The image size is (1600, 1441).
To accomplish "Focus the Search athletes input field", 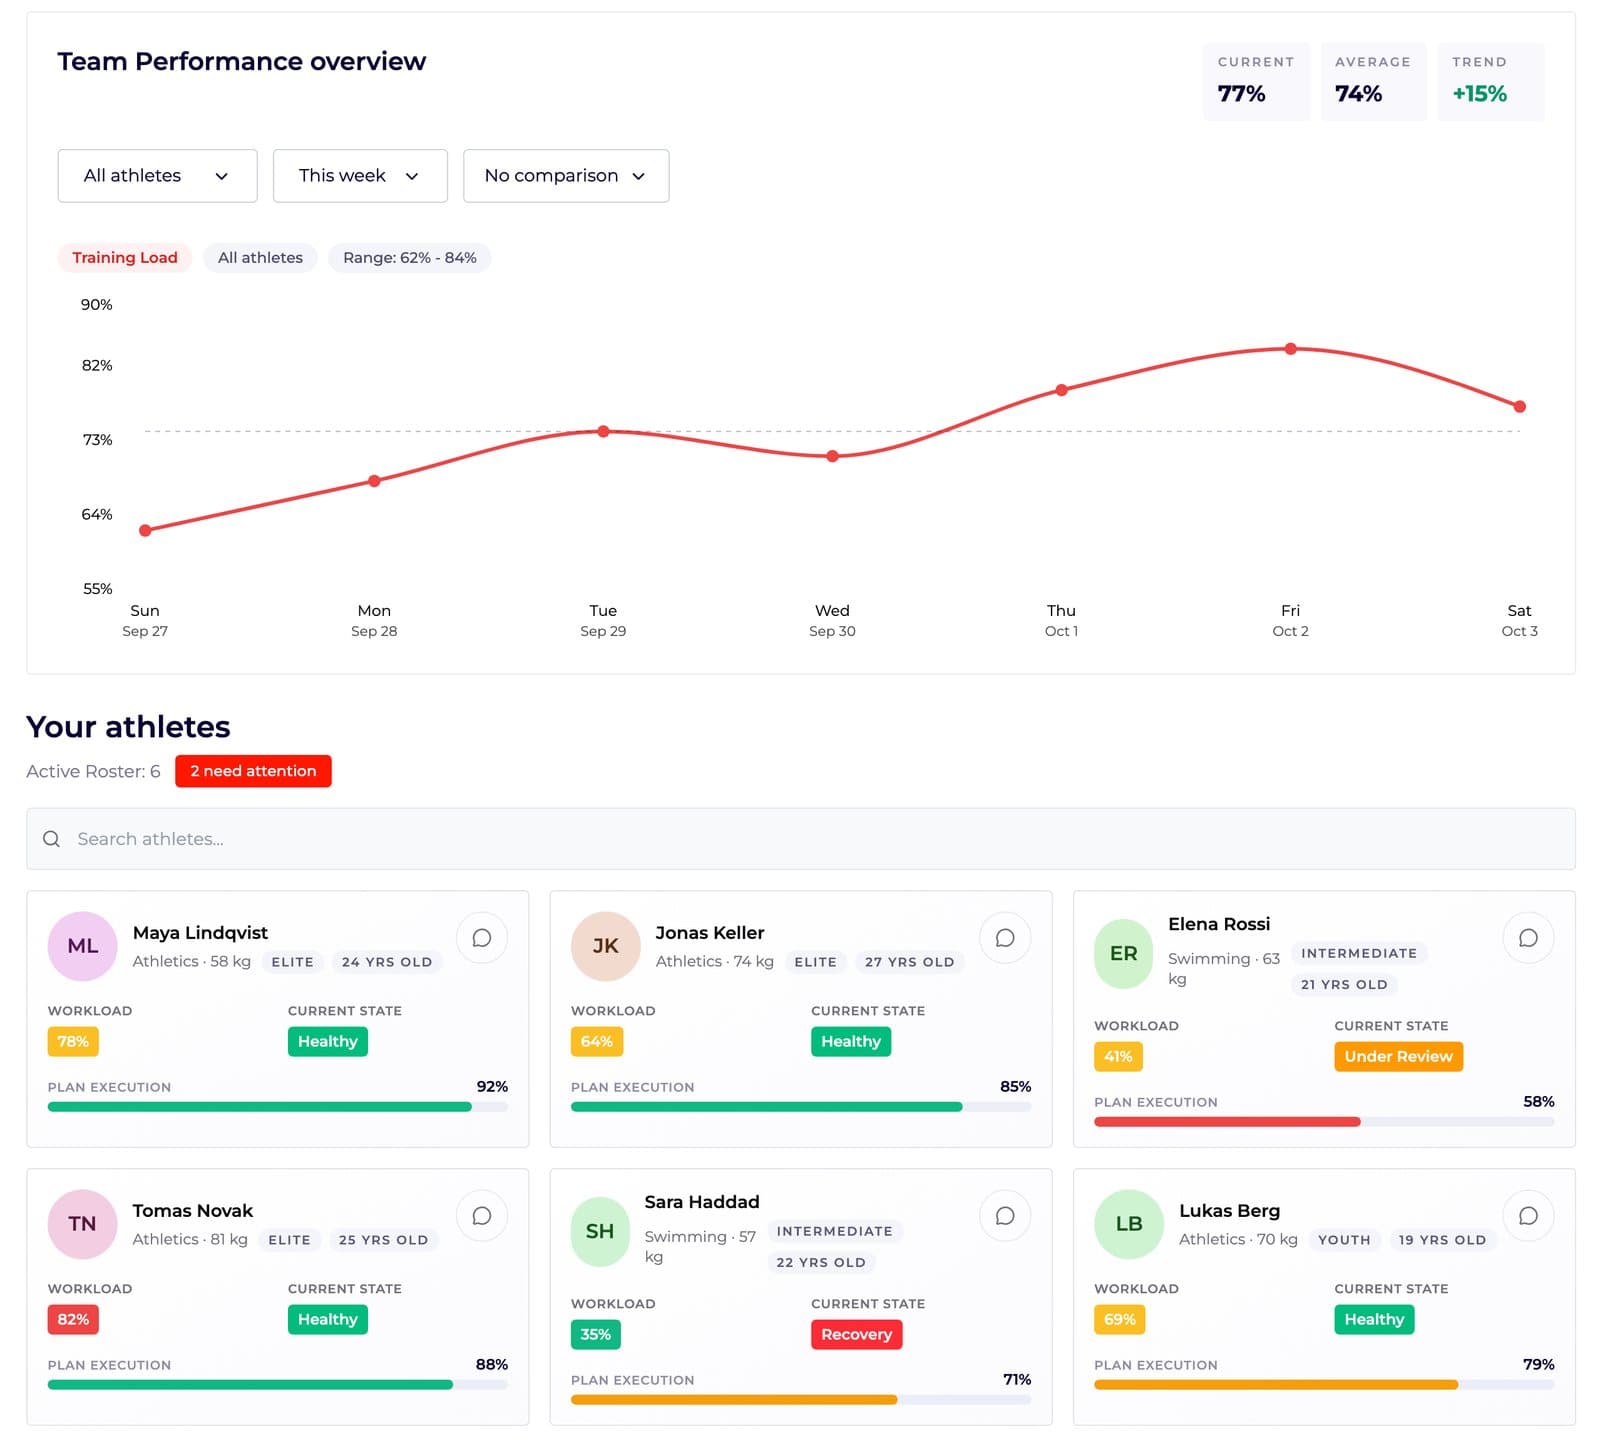I will point(801,839).
